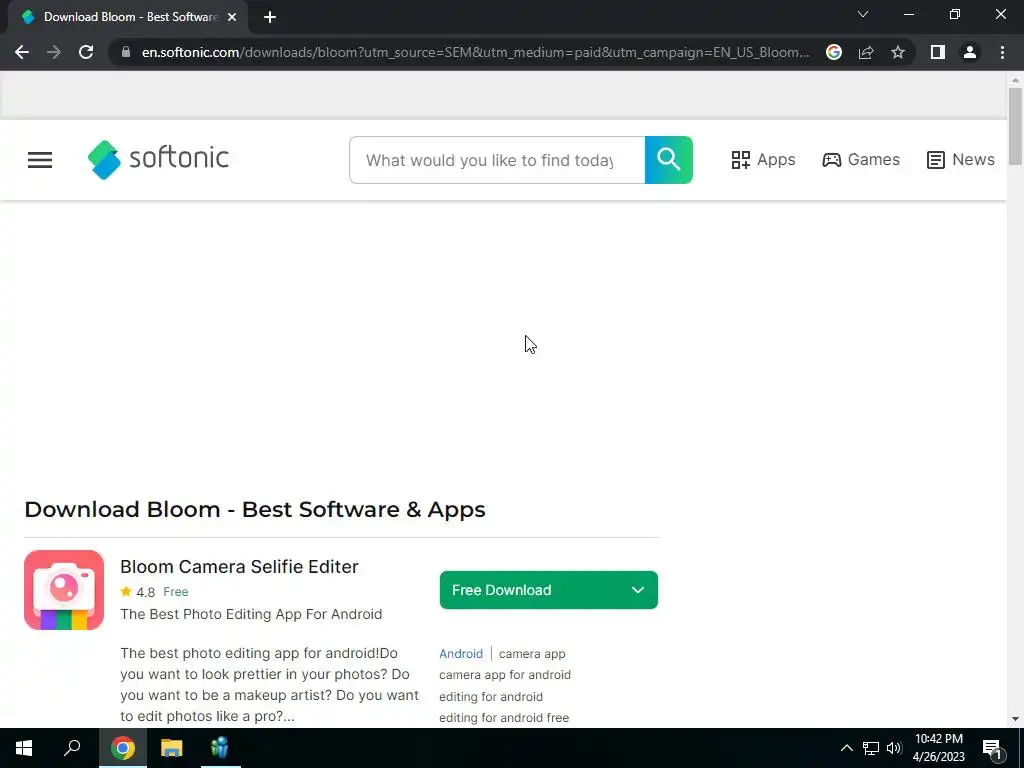Image resolution: width=1024 pixels, height=768 pixels.
Task: Open the Chrome profile icon
Action: pyautogui.click(x=970, y=52)
